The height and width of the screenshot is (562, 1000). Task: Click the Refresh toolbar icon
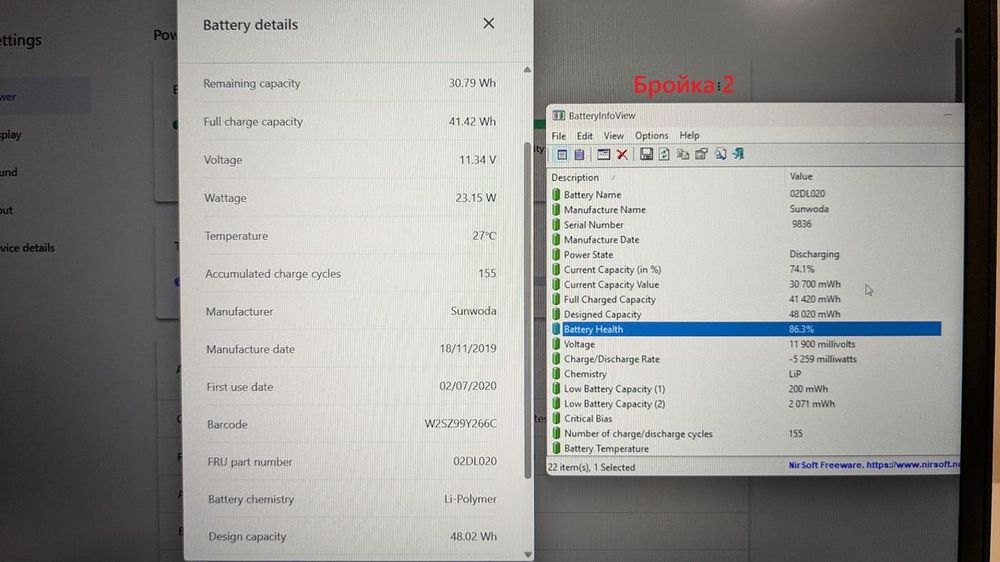[664, 154]
